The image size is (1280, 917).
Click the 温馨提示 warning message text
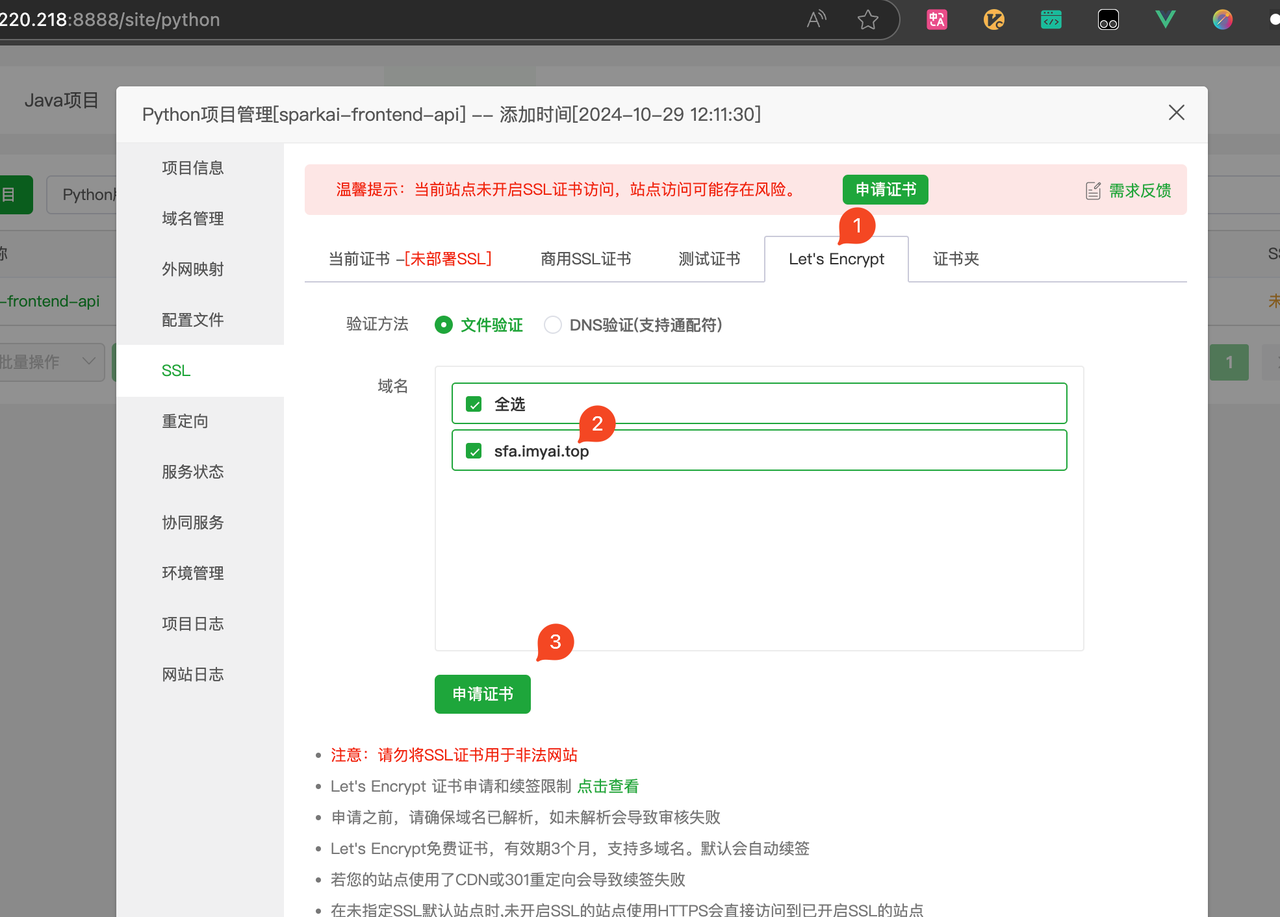[x=566, y=190]
